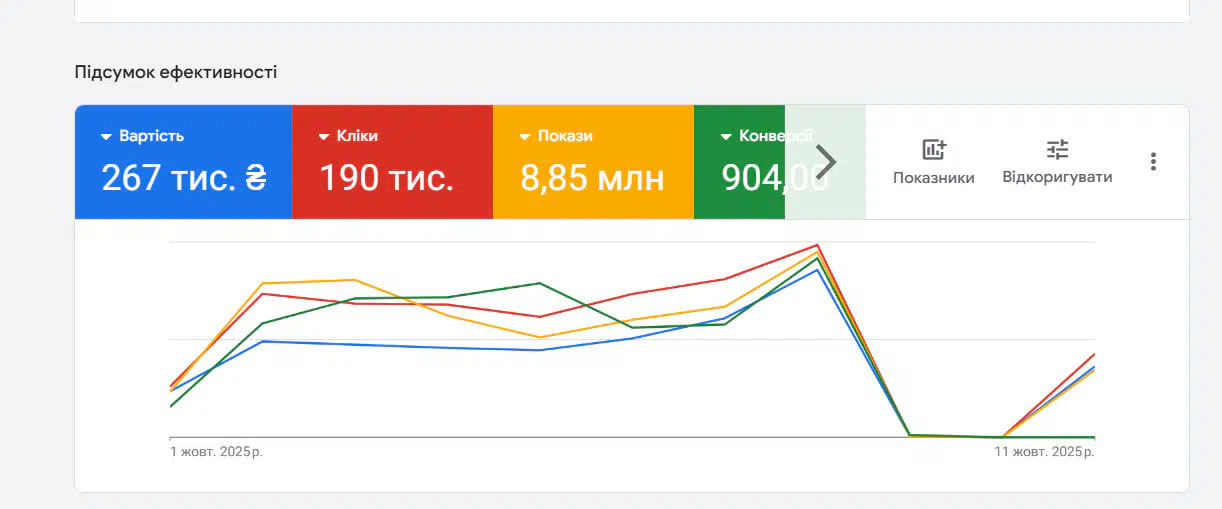1222x509 pixels.
Task: Toggle the red 190 тис. clicks value
Action: (x=386, y=178)
